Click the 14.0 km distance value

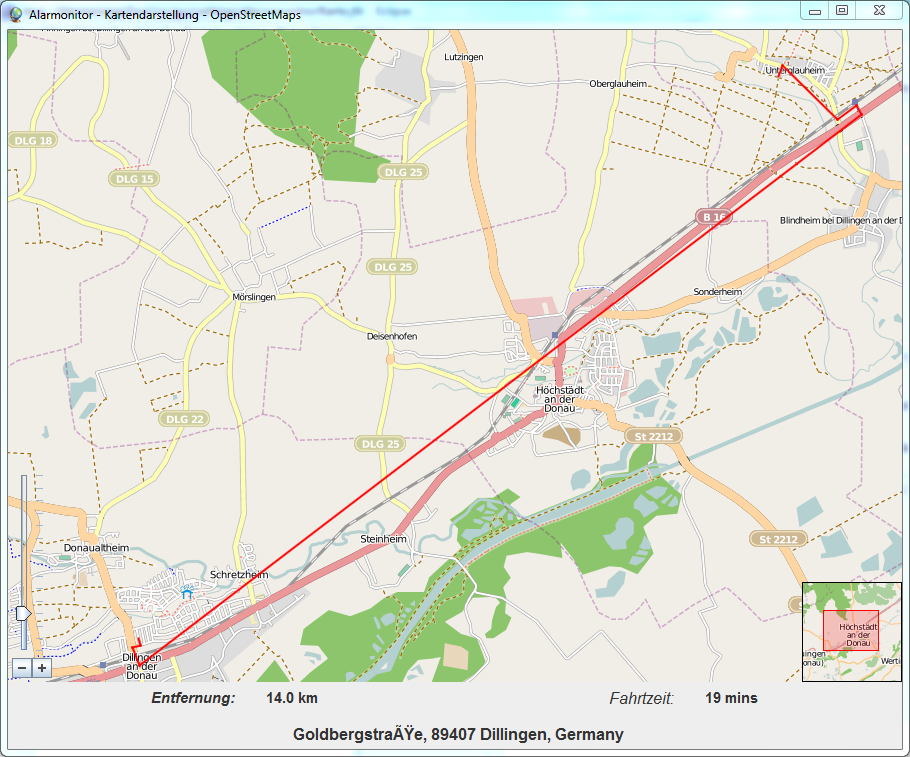(x=292, y=698)
